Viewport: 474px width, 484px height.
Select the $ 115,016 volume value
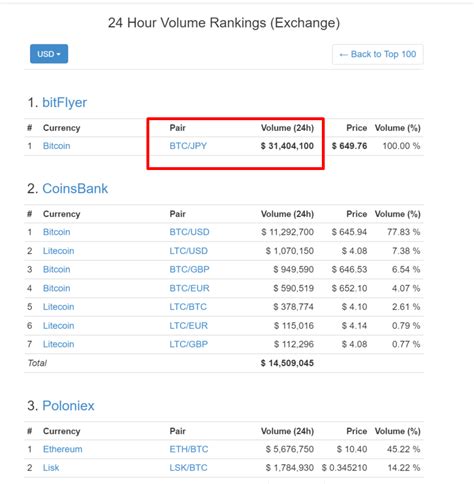(x=294, y=326)
